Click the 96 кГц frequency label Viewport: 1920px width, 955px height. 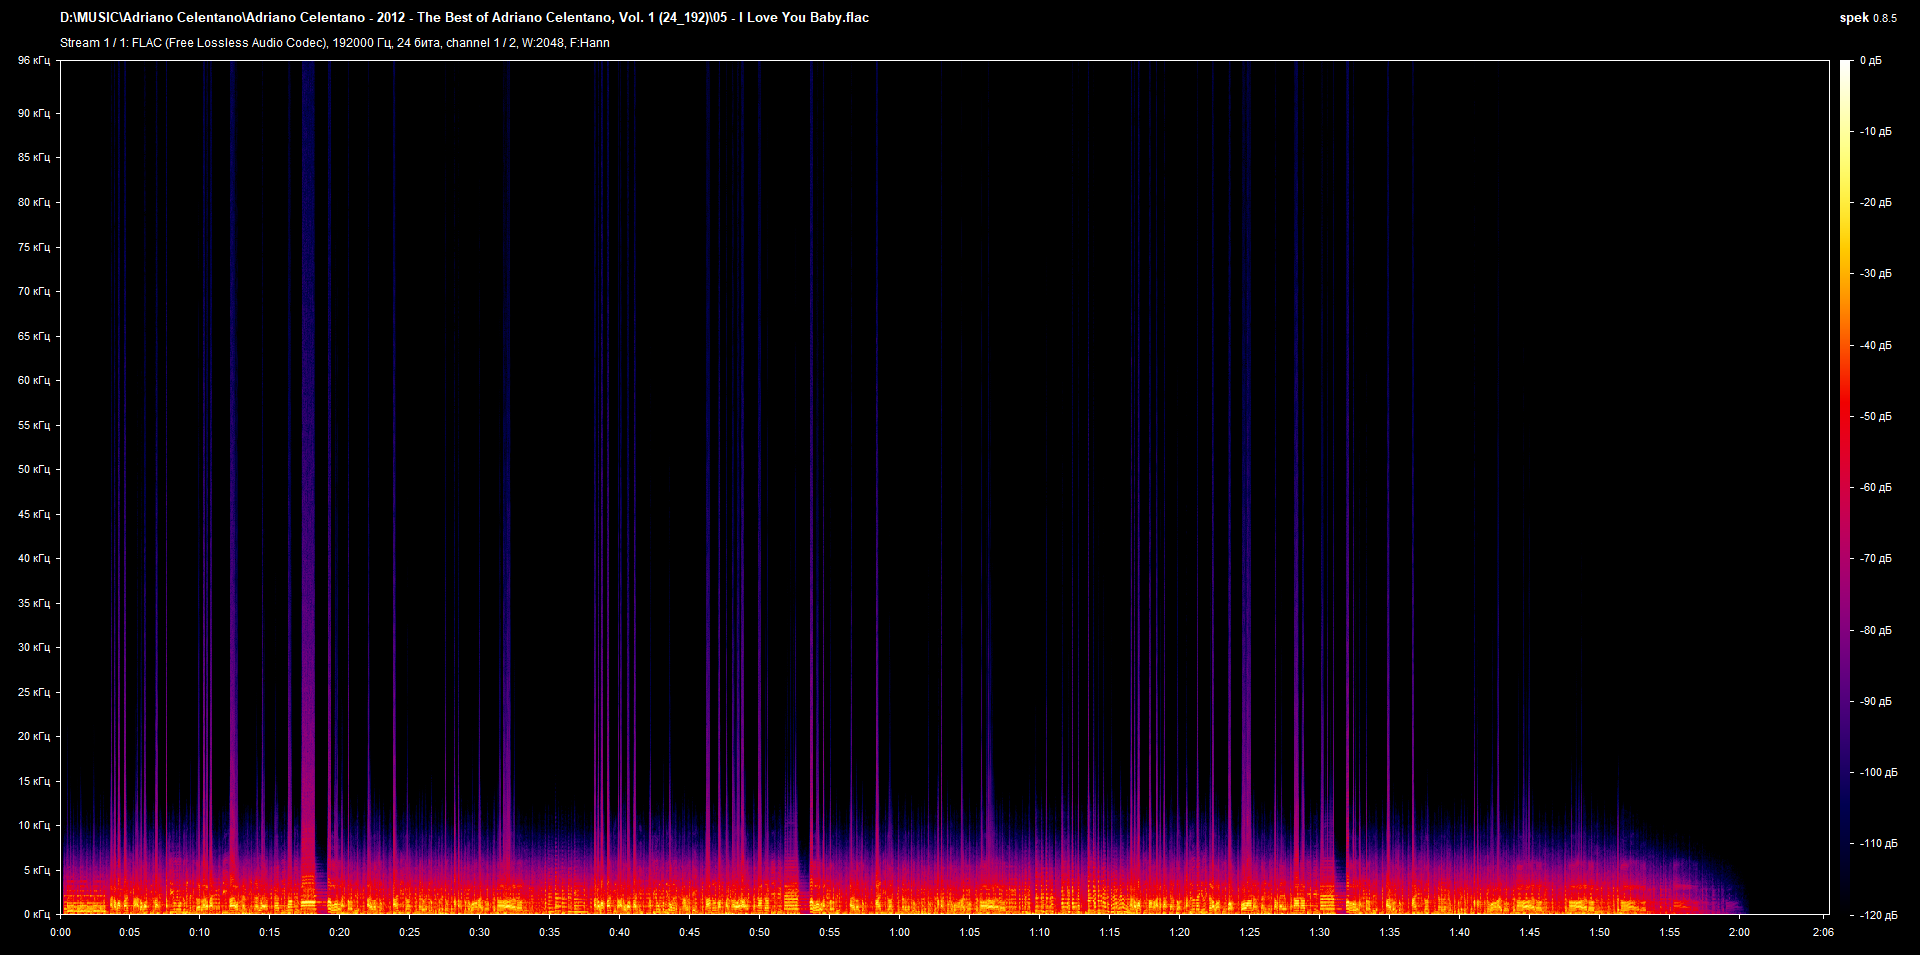pyautogui.click(x=33, y=61)
